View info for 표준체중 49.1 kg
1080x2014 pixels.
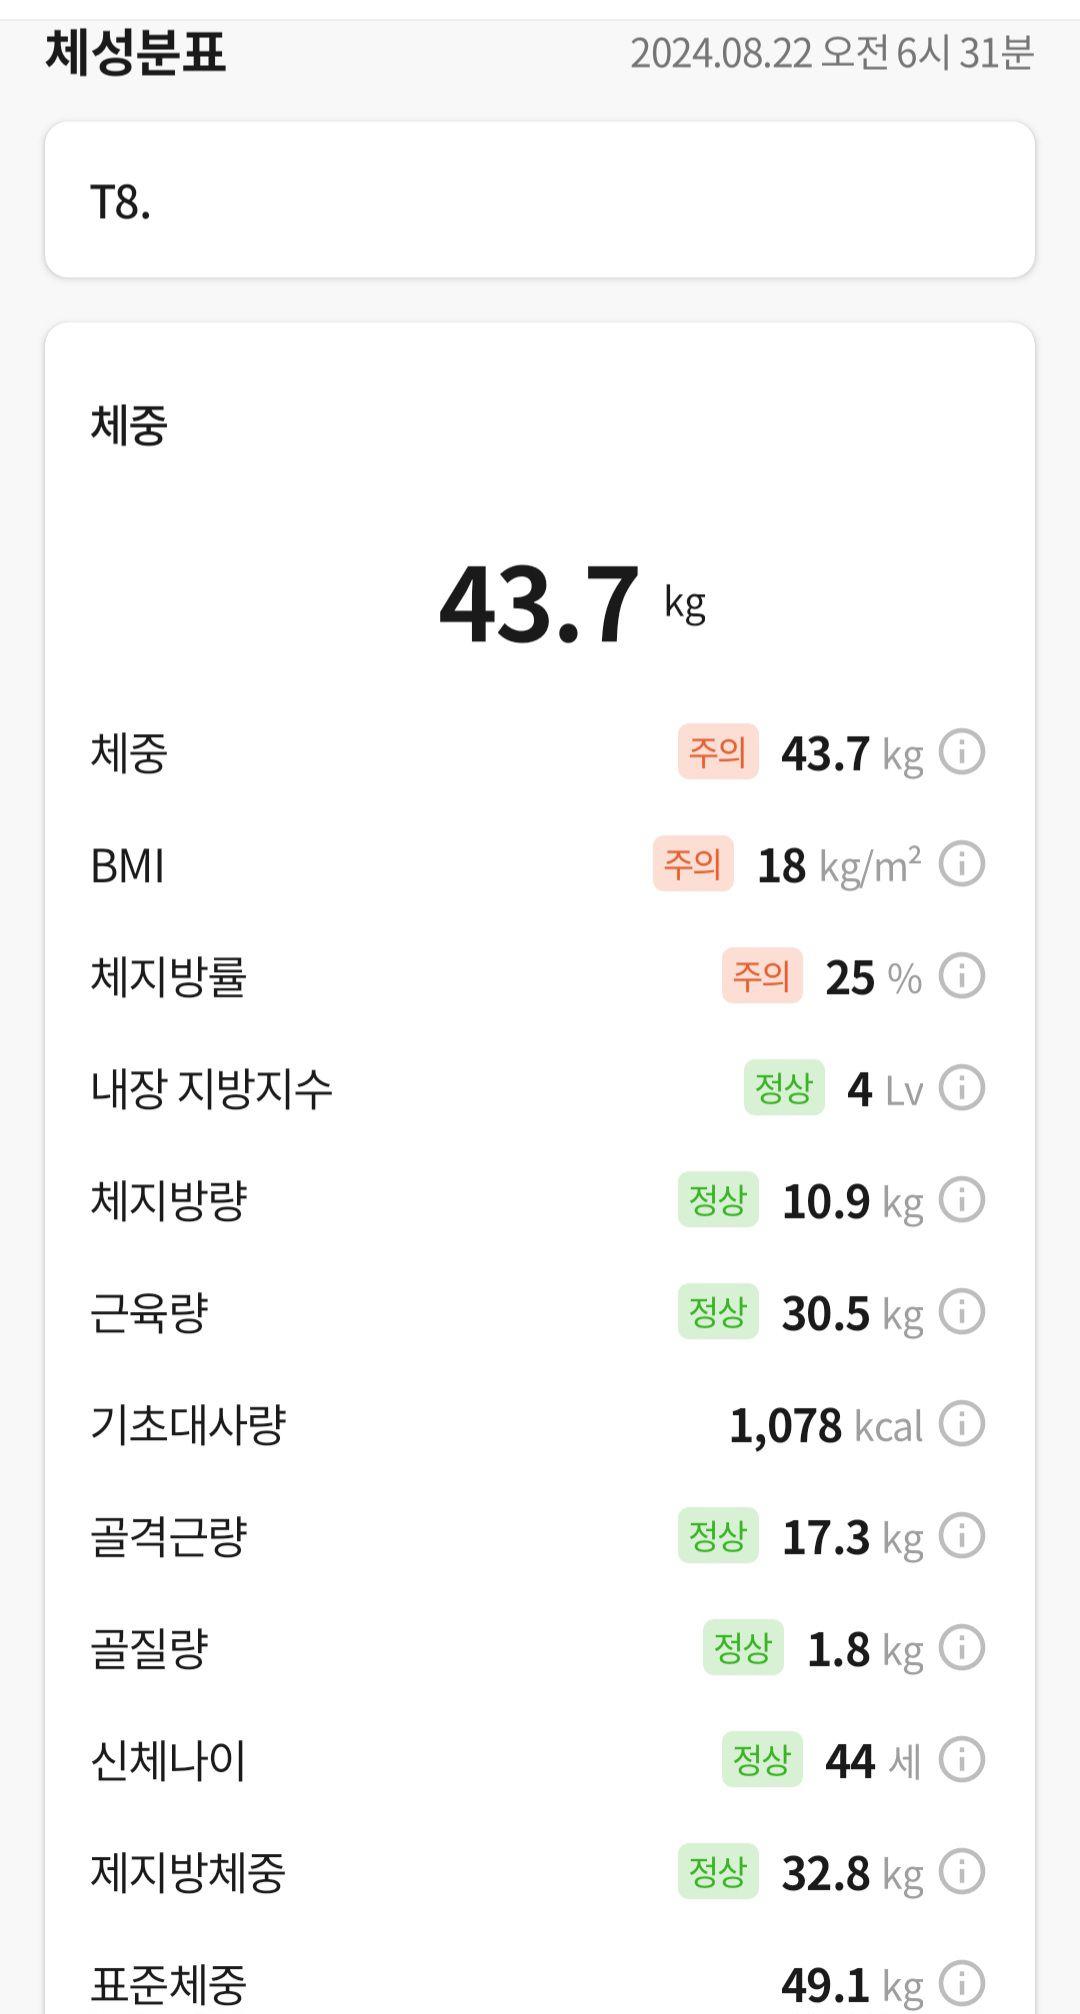pyautogui.click(x=962, y=1984)
